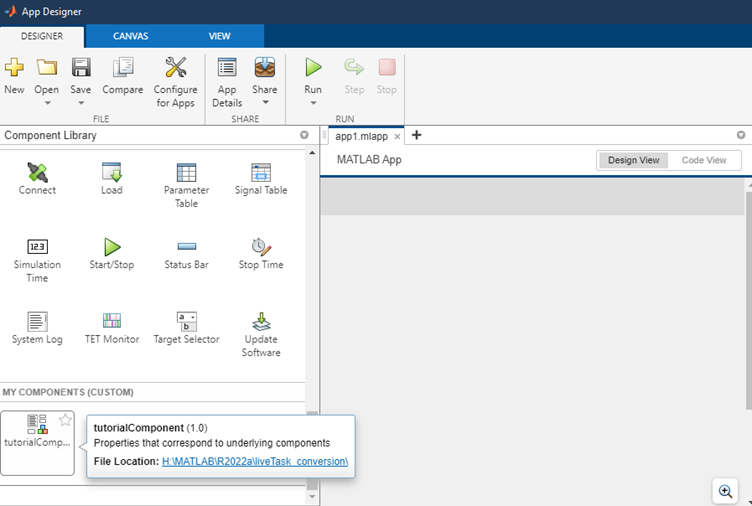Viewport: 752px width, 506px height.
Task: Select the app1.mlapp document tab
Action: tap(361, 136)
